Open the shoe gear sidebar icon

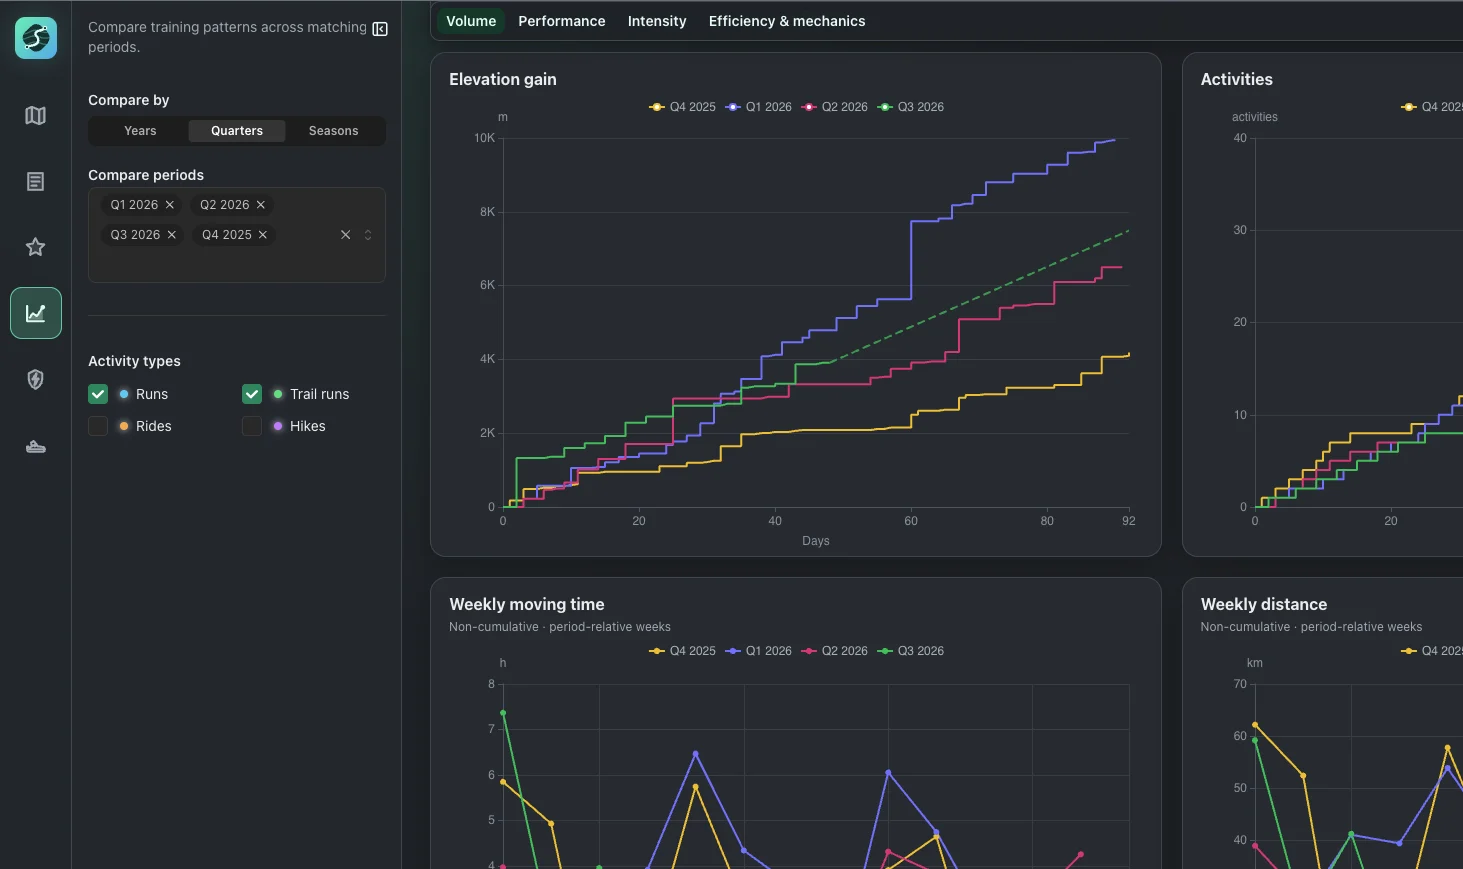tap(36, 446)
